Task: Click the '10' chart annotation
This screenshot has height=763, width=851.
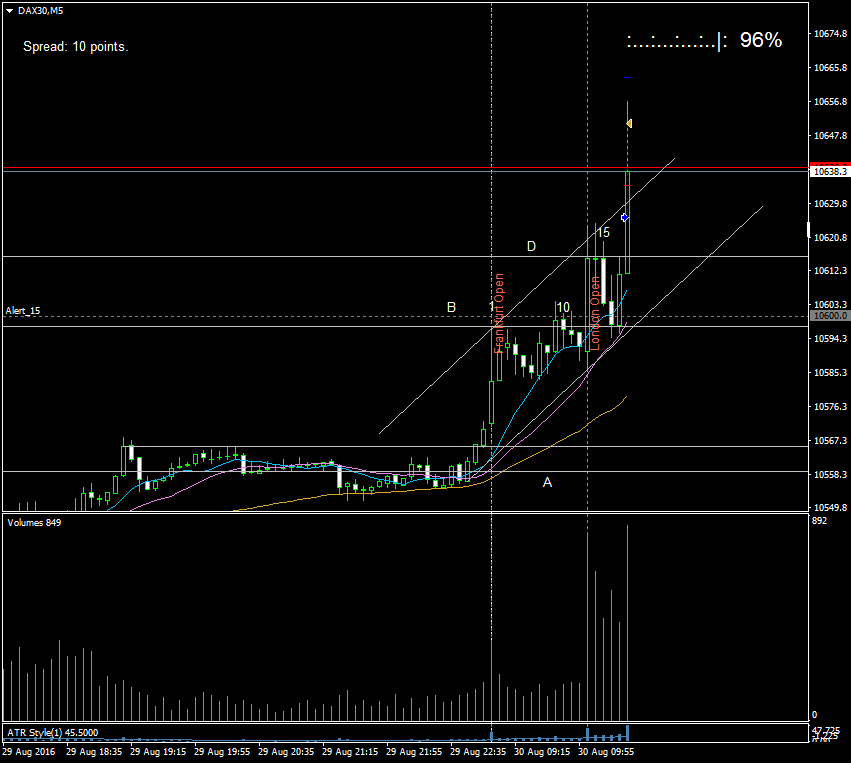Action: (x=563, y=307)
